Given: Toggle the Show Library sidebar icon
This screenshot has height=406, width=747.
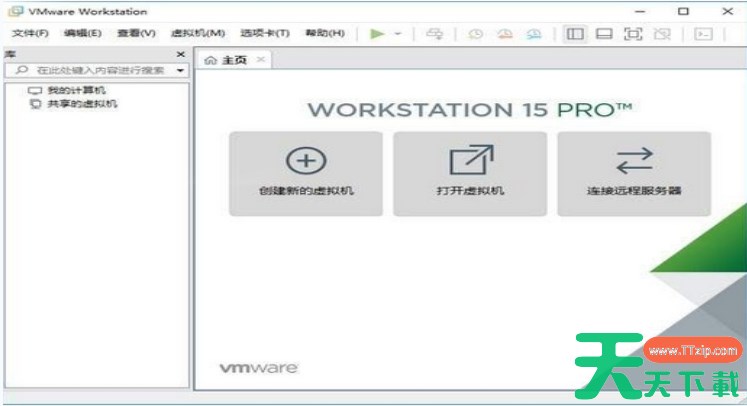Looking at the screenshot, I should (x=575, y=34).
